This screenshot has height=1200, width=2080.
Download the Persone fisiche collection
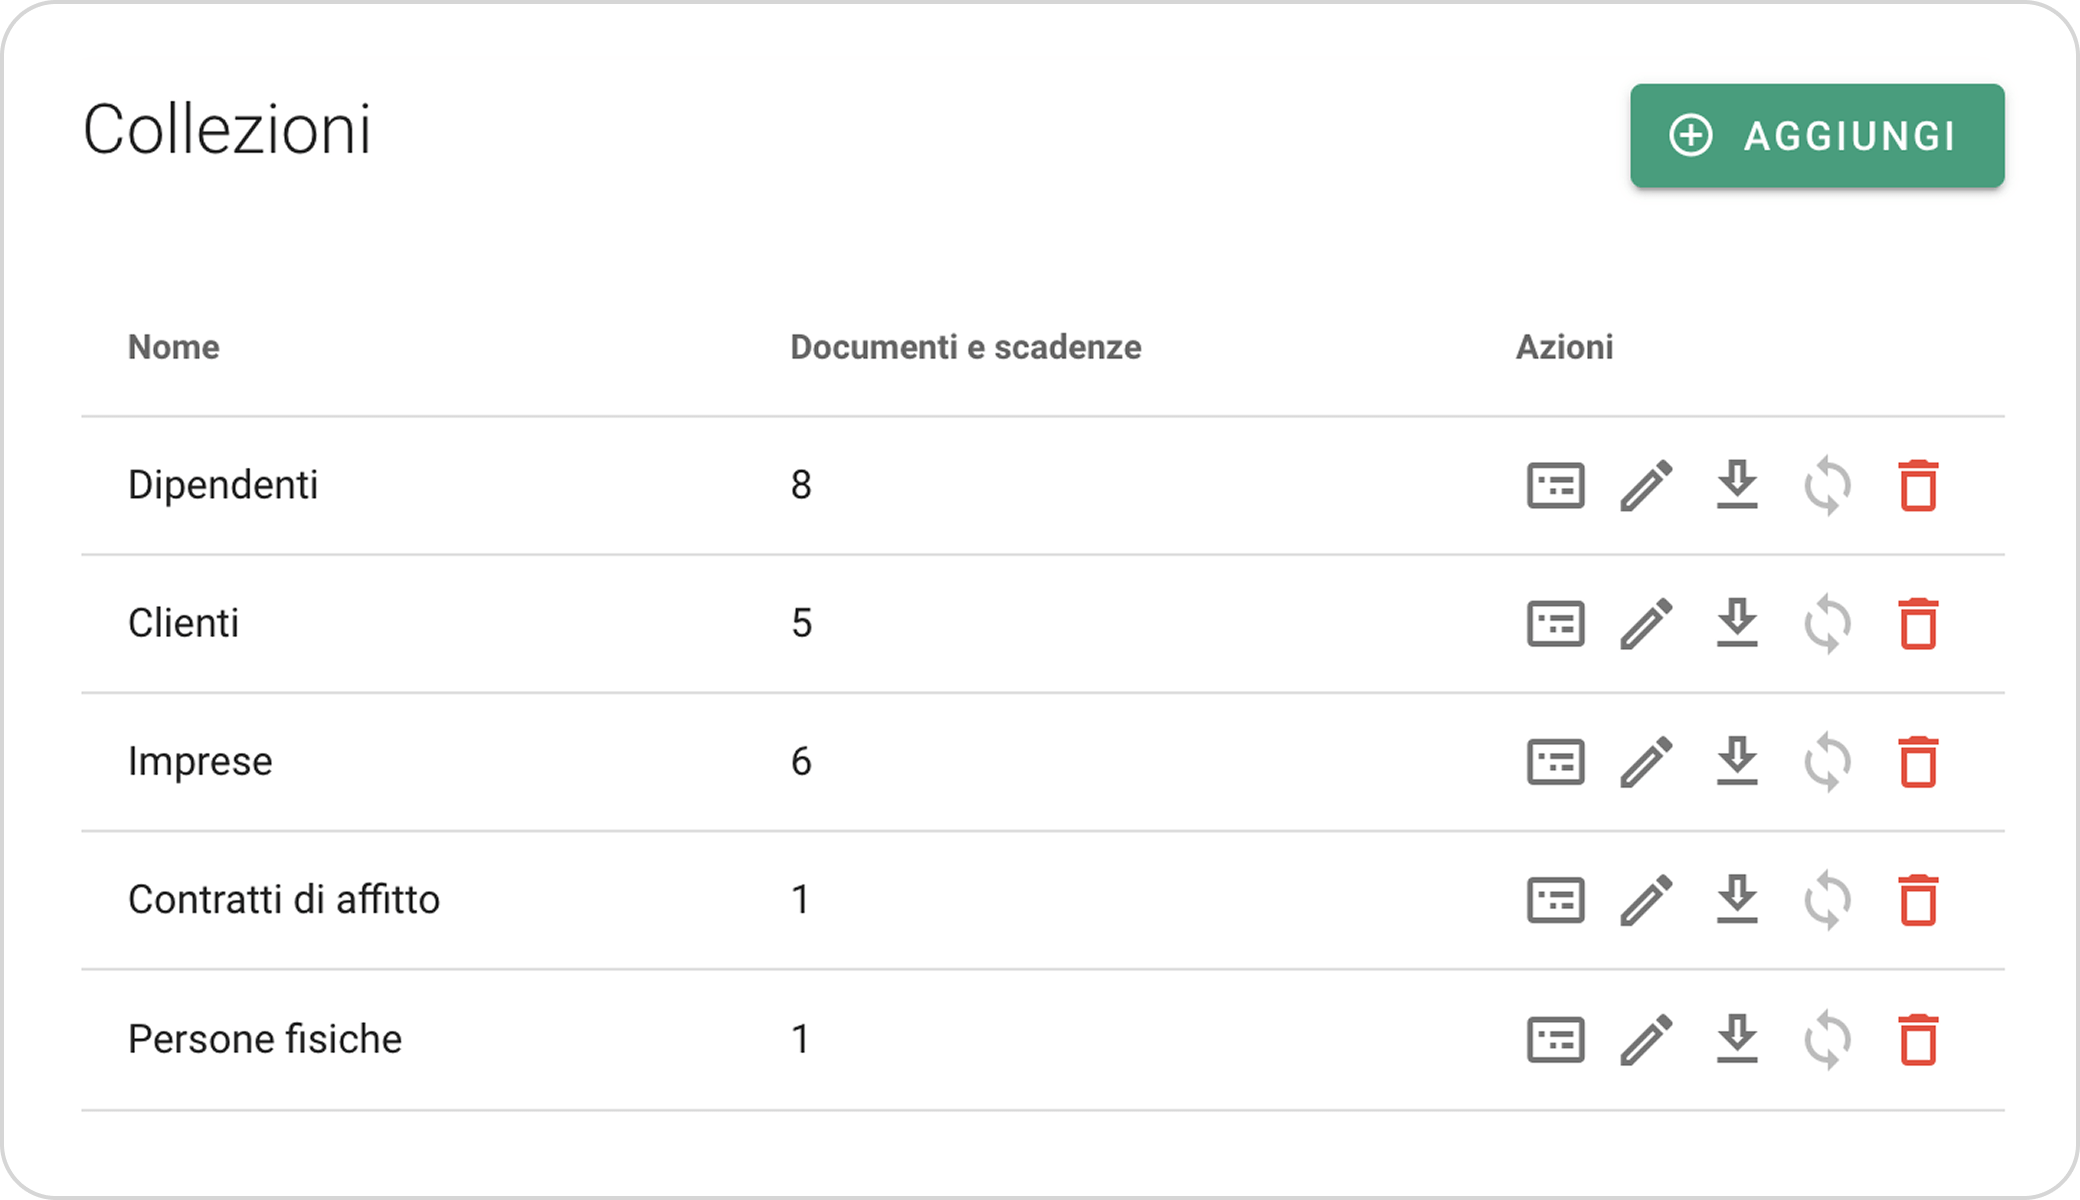click(x=1737, y=1040)
